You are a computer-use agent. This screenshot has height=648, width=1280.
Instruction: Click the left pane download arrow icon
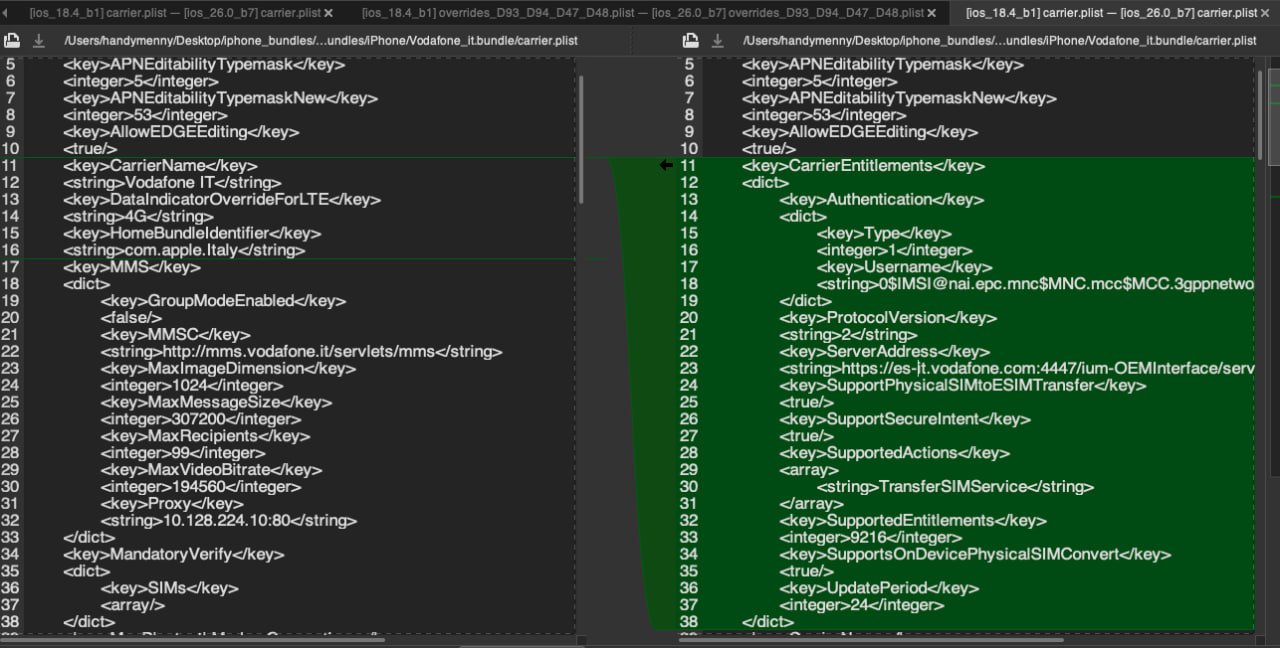coord(39,41)
